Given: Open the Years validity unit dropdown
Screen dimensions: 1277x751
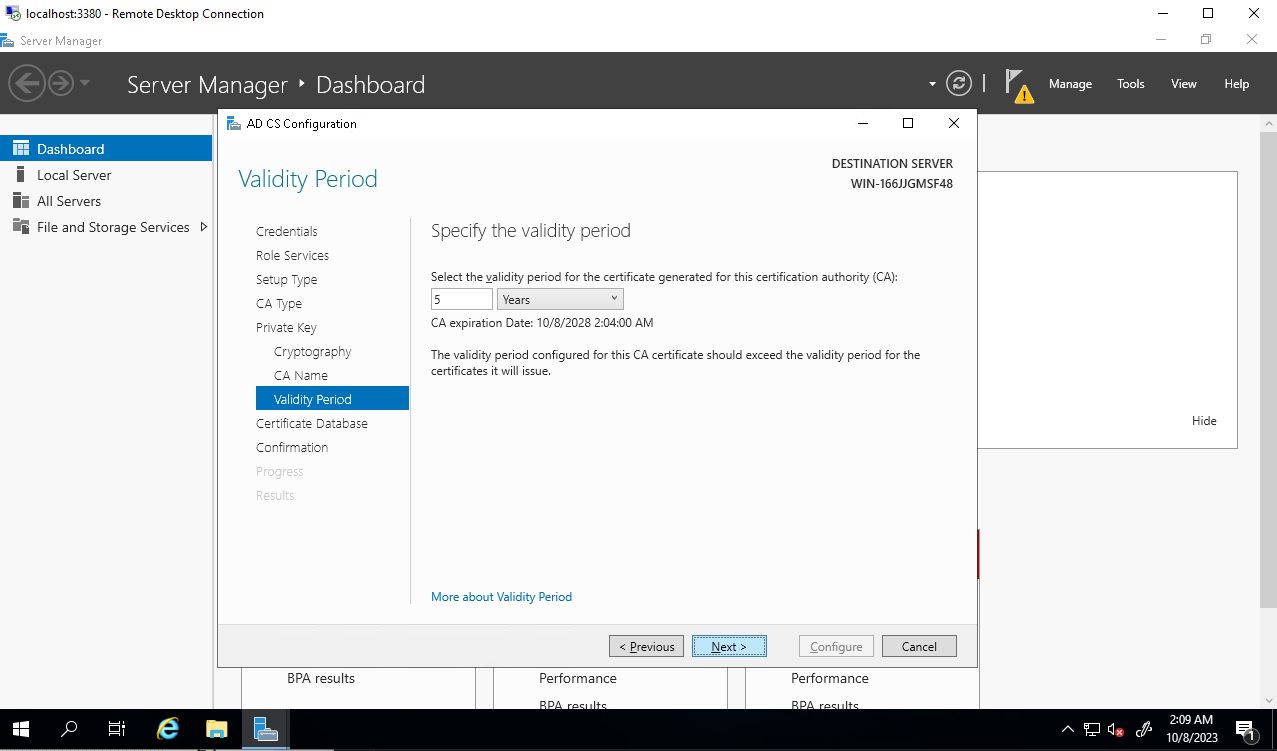Looking at the screenshot, I should [560, 299].
